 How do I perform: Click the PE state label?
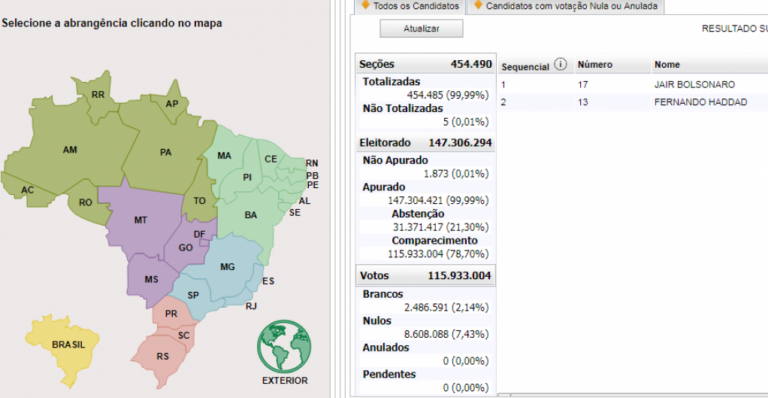[x=312, y=185]
